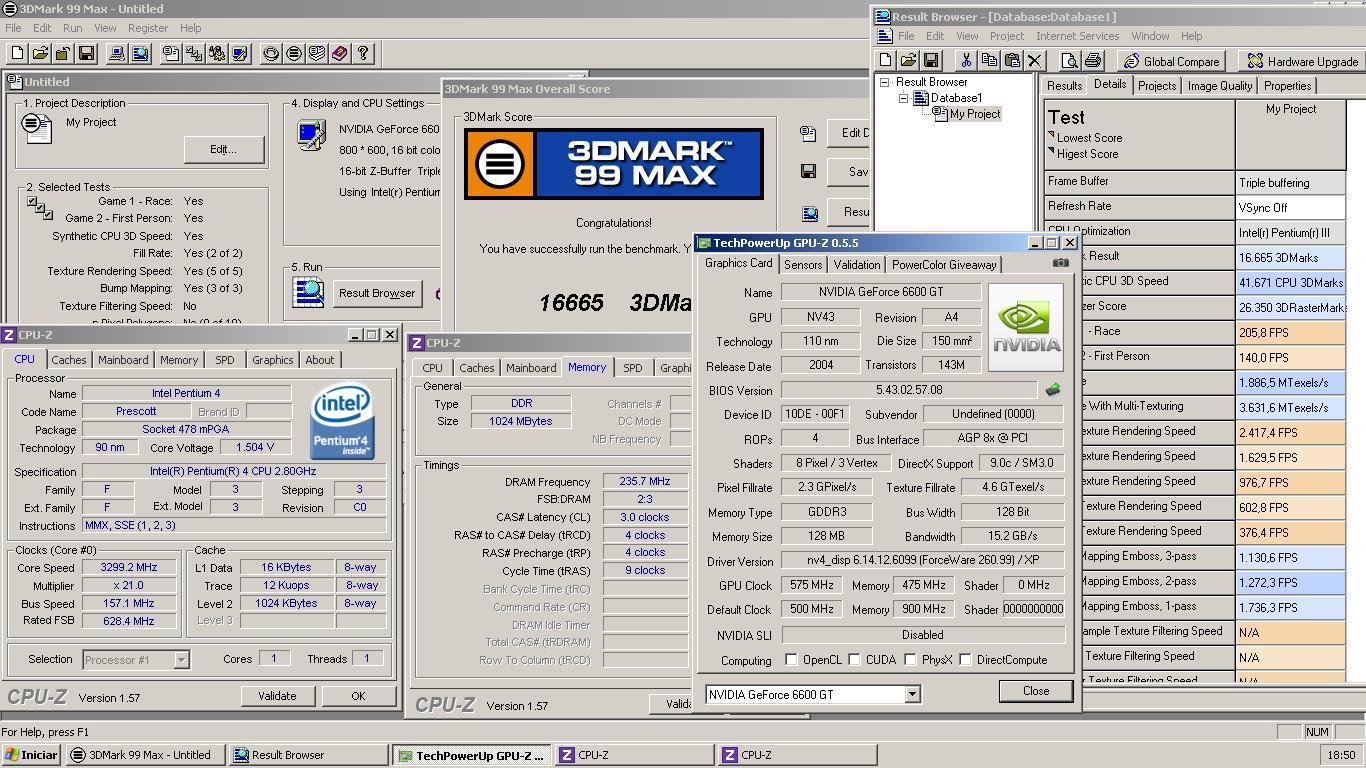
Task: Switch to the Image Quality tab in Result Browser
Action: 1220,86
